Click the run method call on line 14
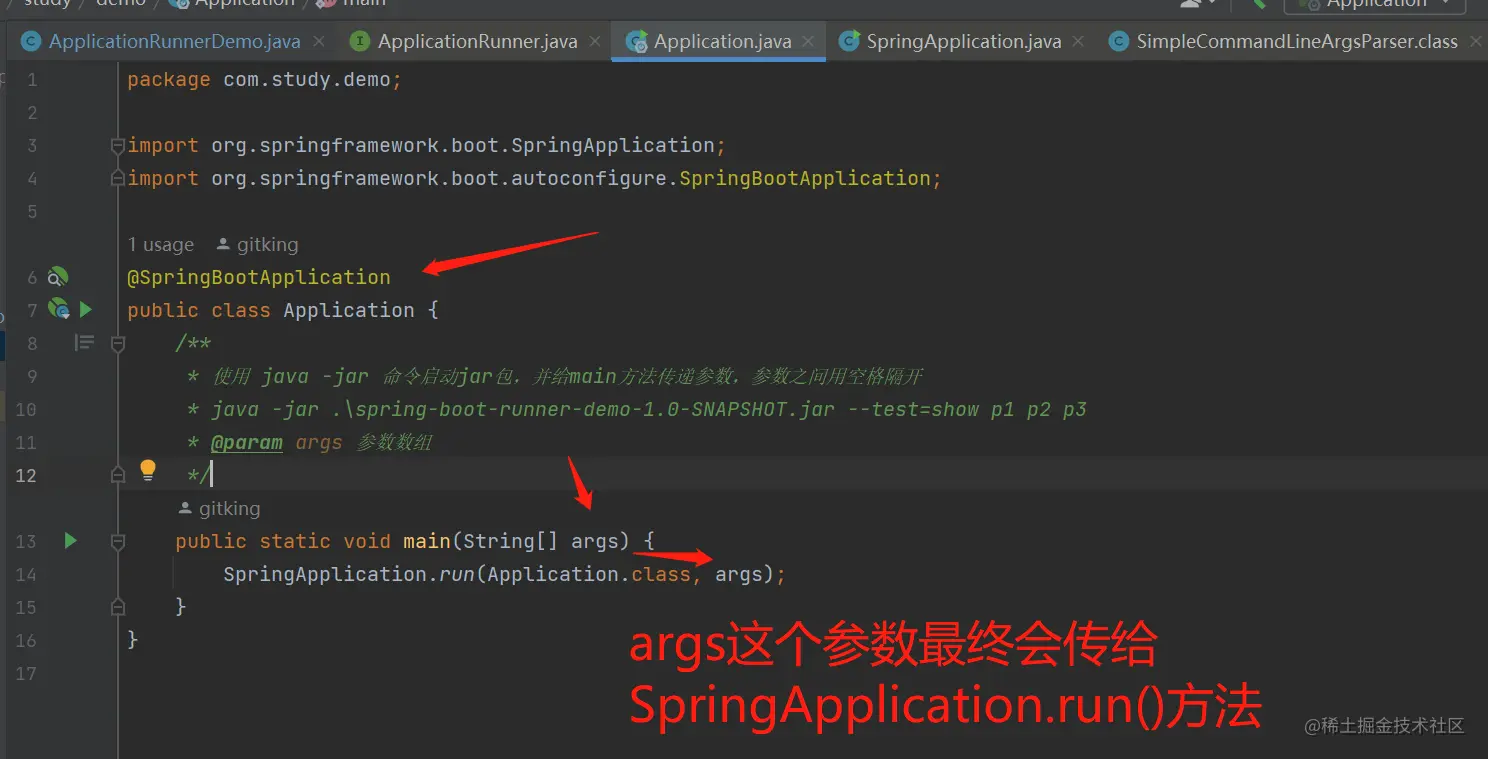1488x759 pixels. 457,574
